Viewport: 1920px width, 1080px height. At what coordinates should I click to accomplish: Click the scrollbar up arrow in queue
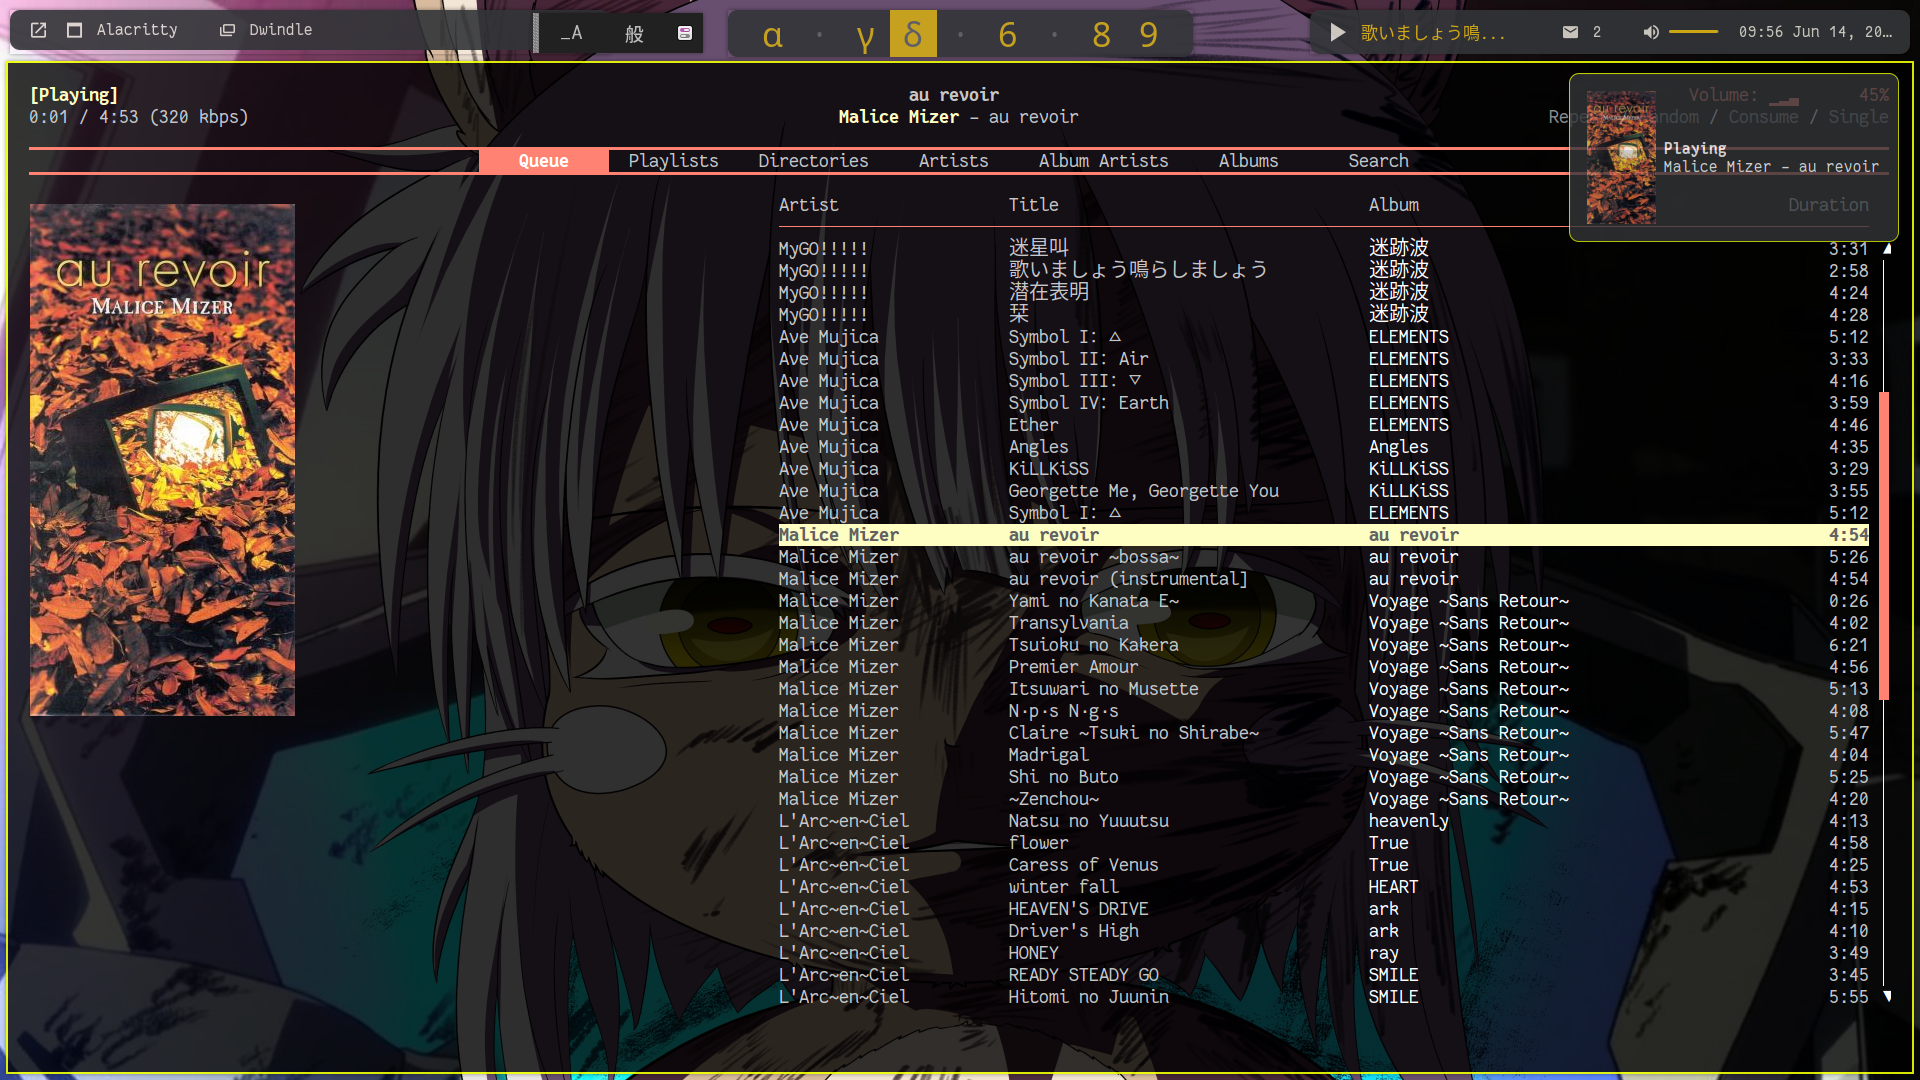[x=1887, y=248]
